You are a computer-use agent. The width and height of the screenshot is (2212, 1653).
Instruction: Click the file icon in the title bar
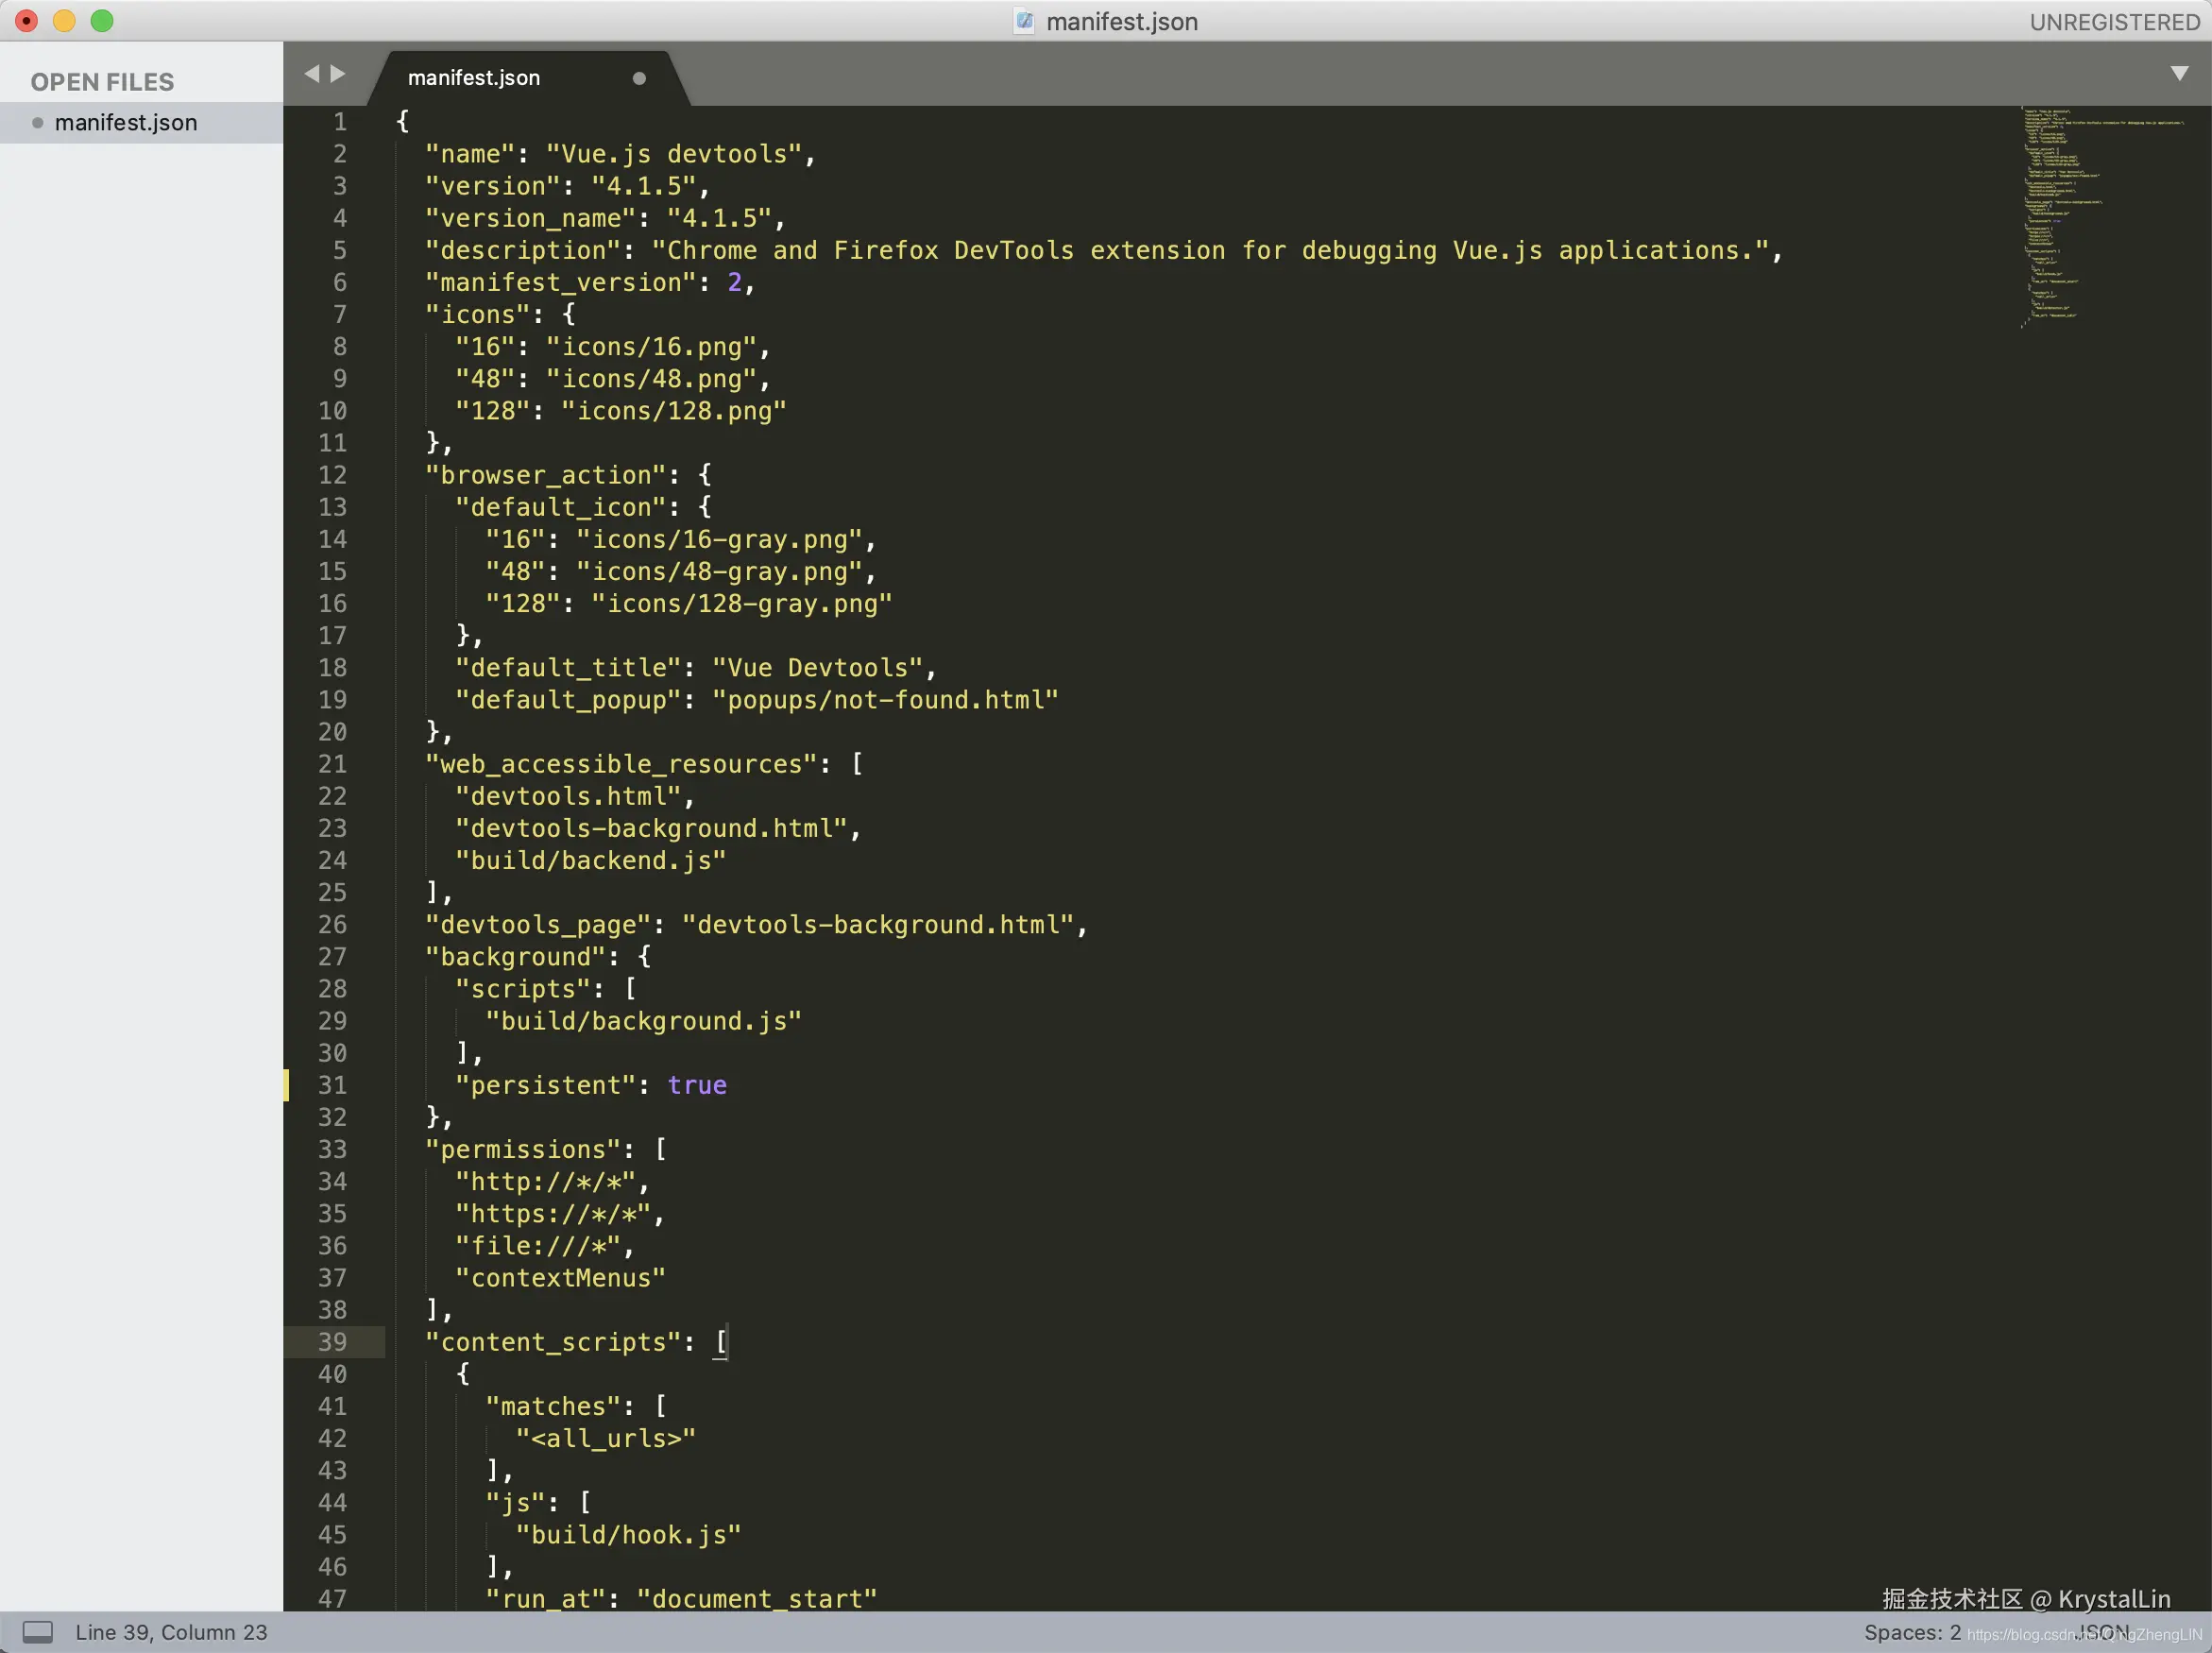pos(1023,21)
